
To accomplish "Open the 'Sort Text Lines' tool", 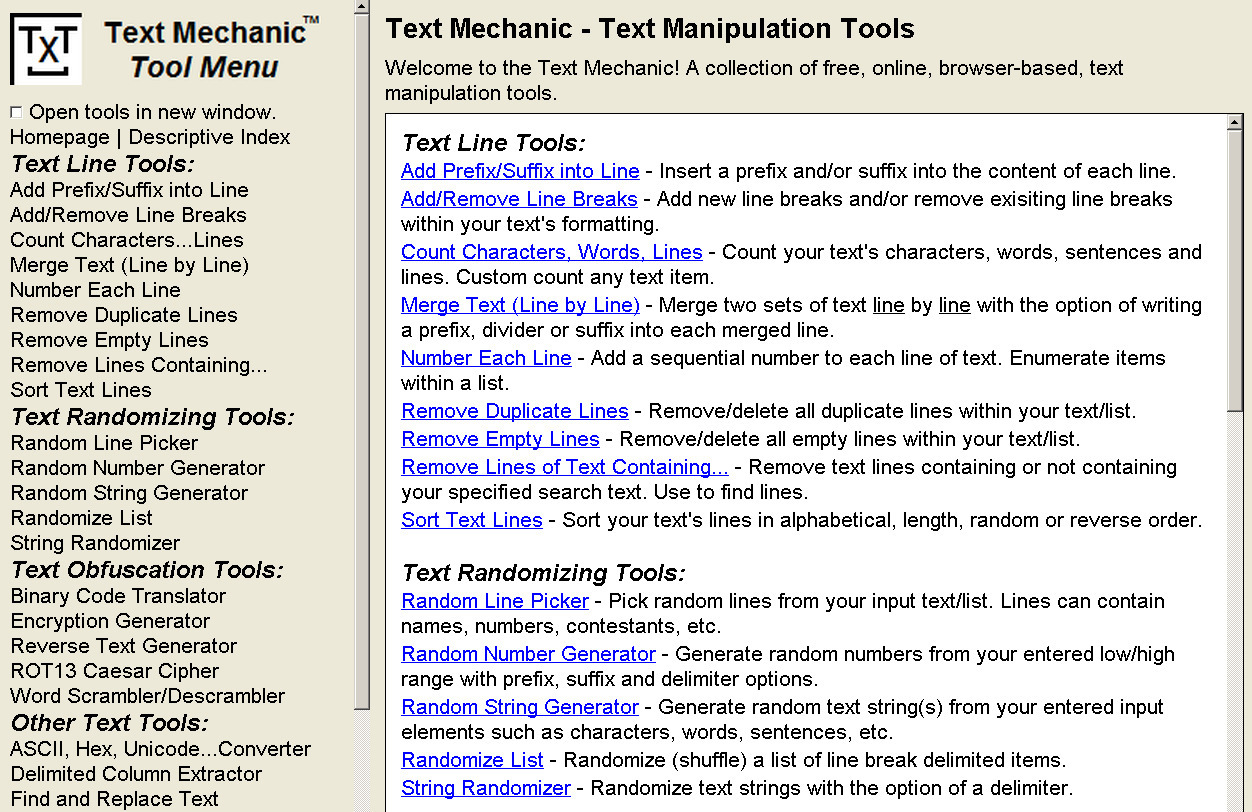I will 471,520.
